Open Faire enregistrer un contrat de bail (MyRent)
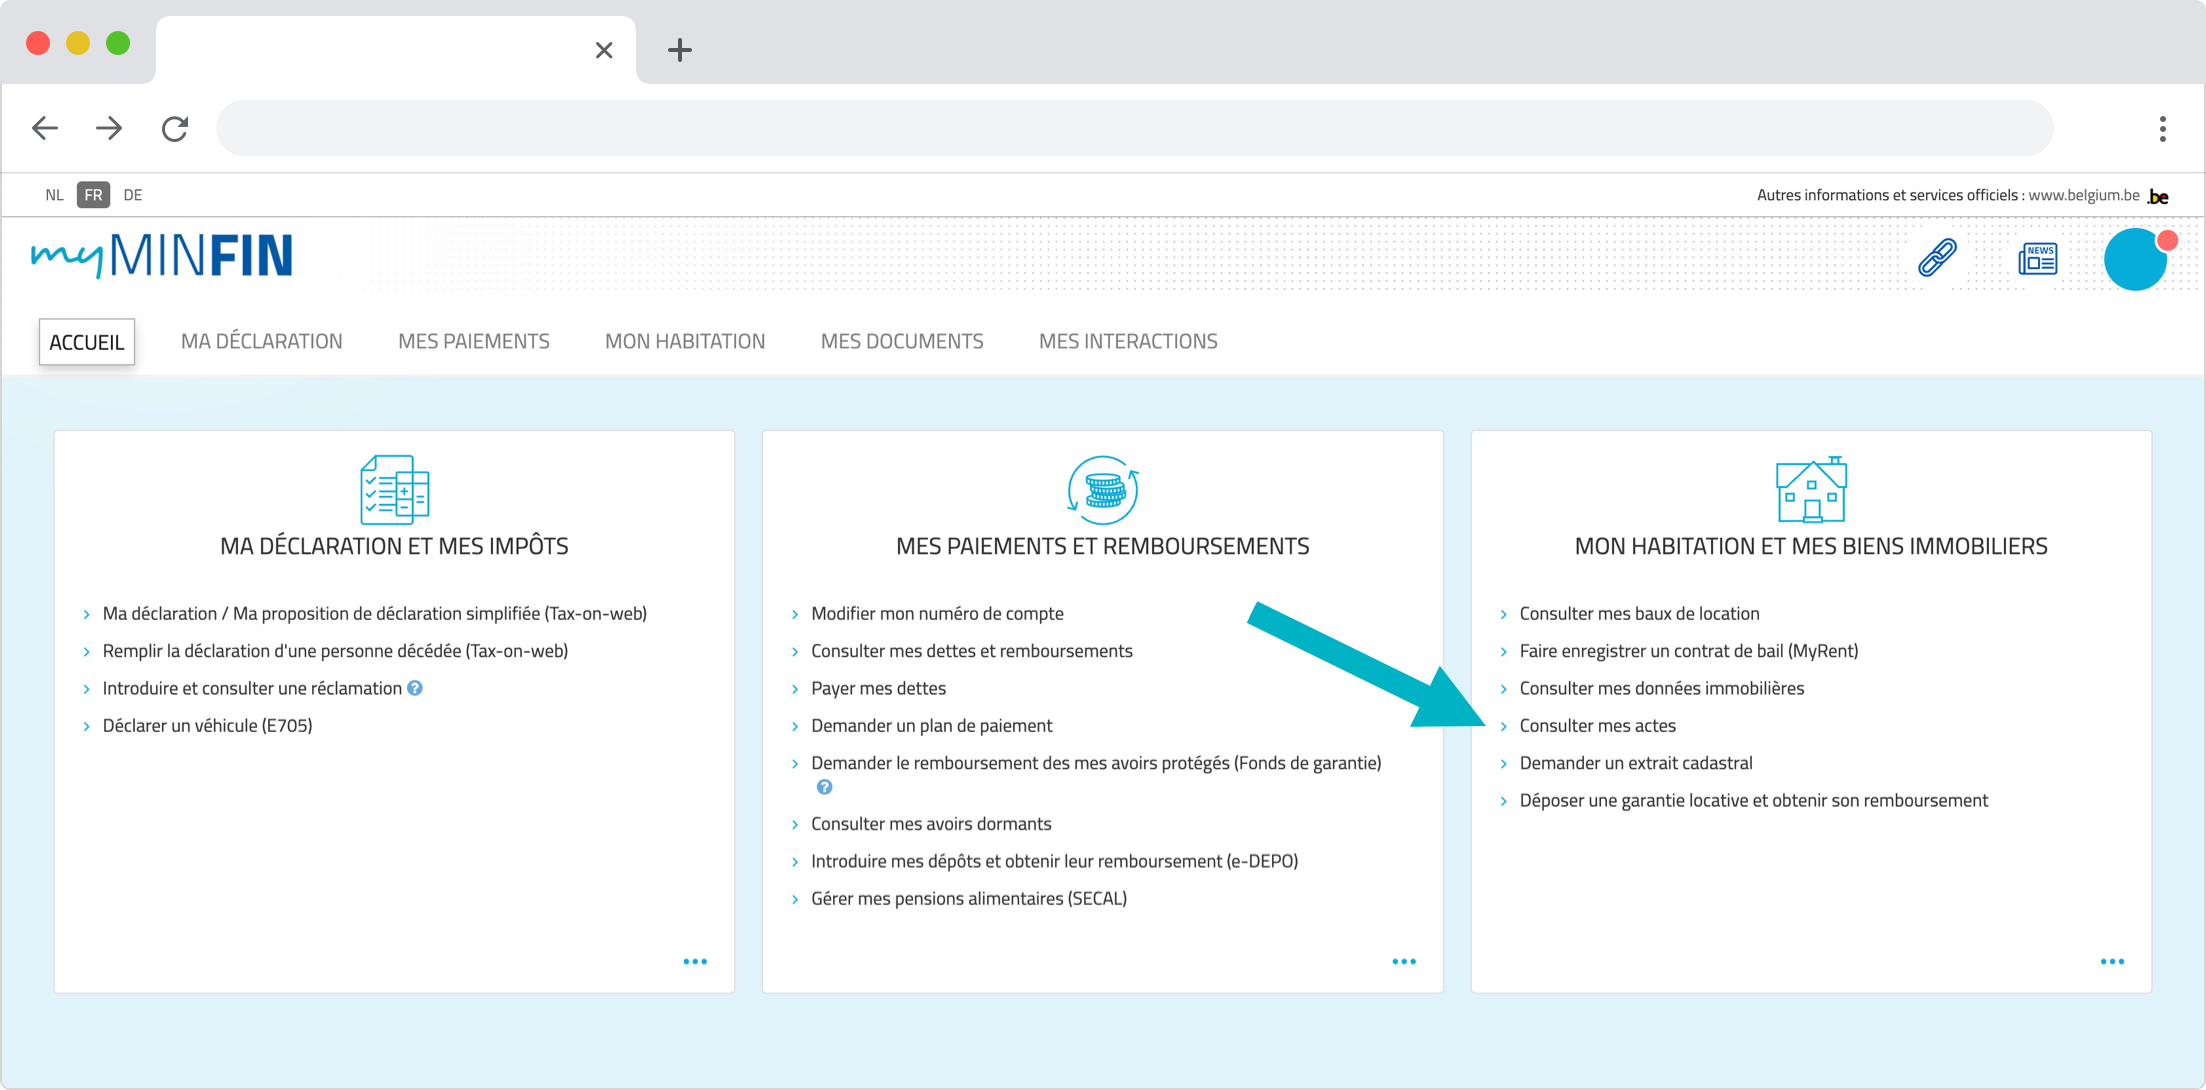The width and height of the screenshot is (2206, 1090). coord(1689,651)
